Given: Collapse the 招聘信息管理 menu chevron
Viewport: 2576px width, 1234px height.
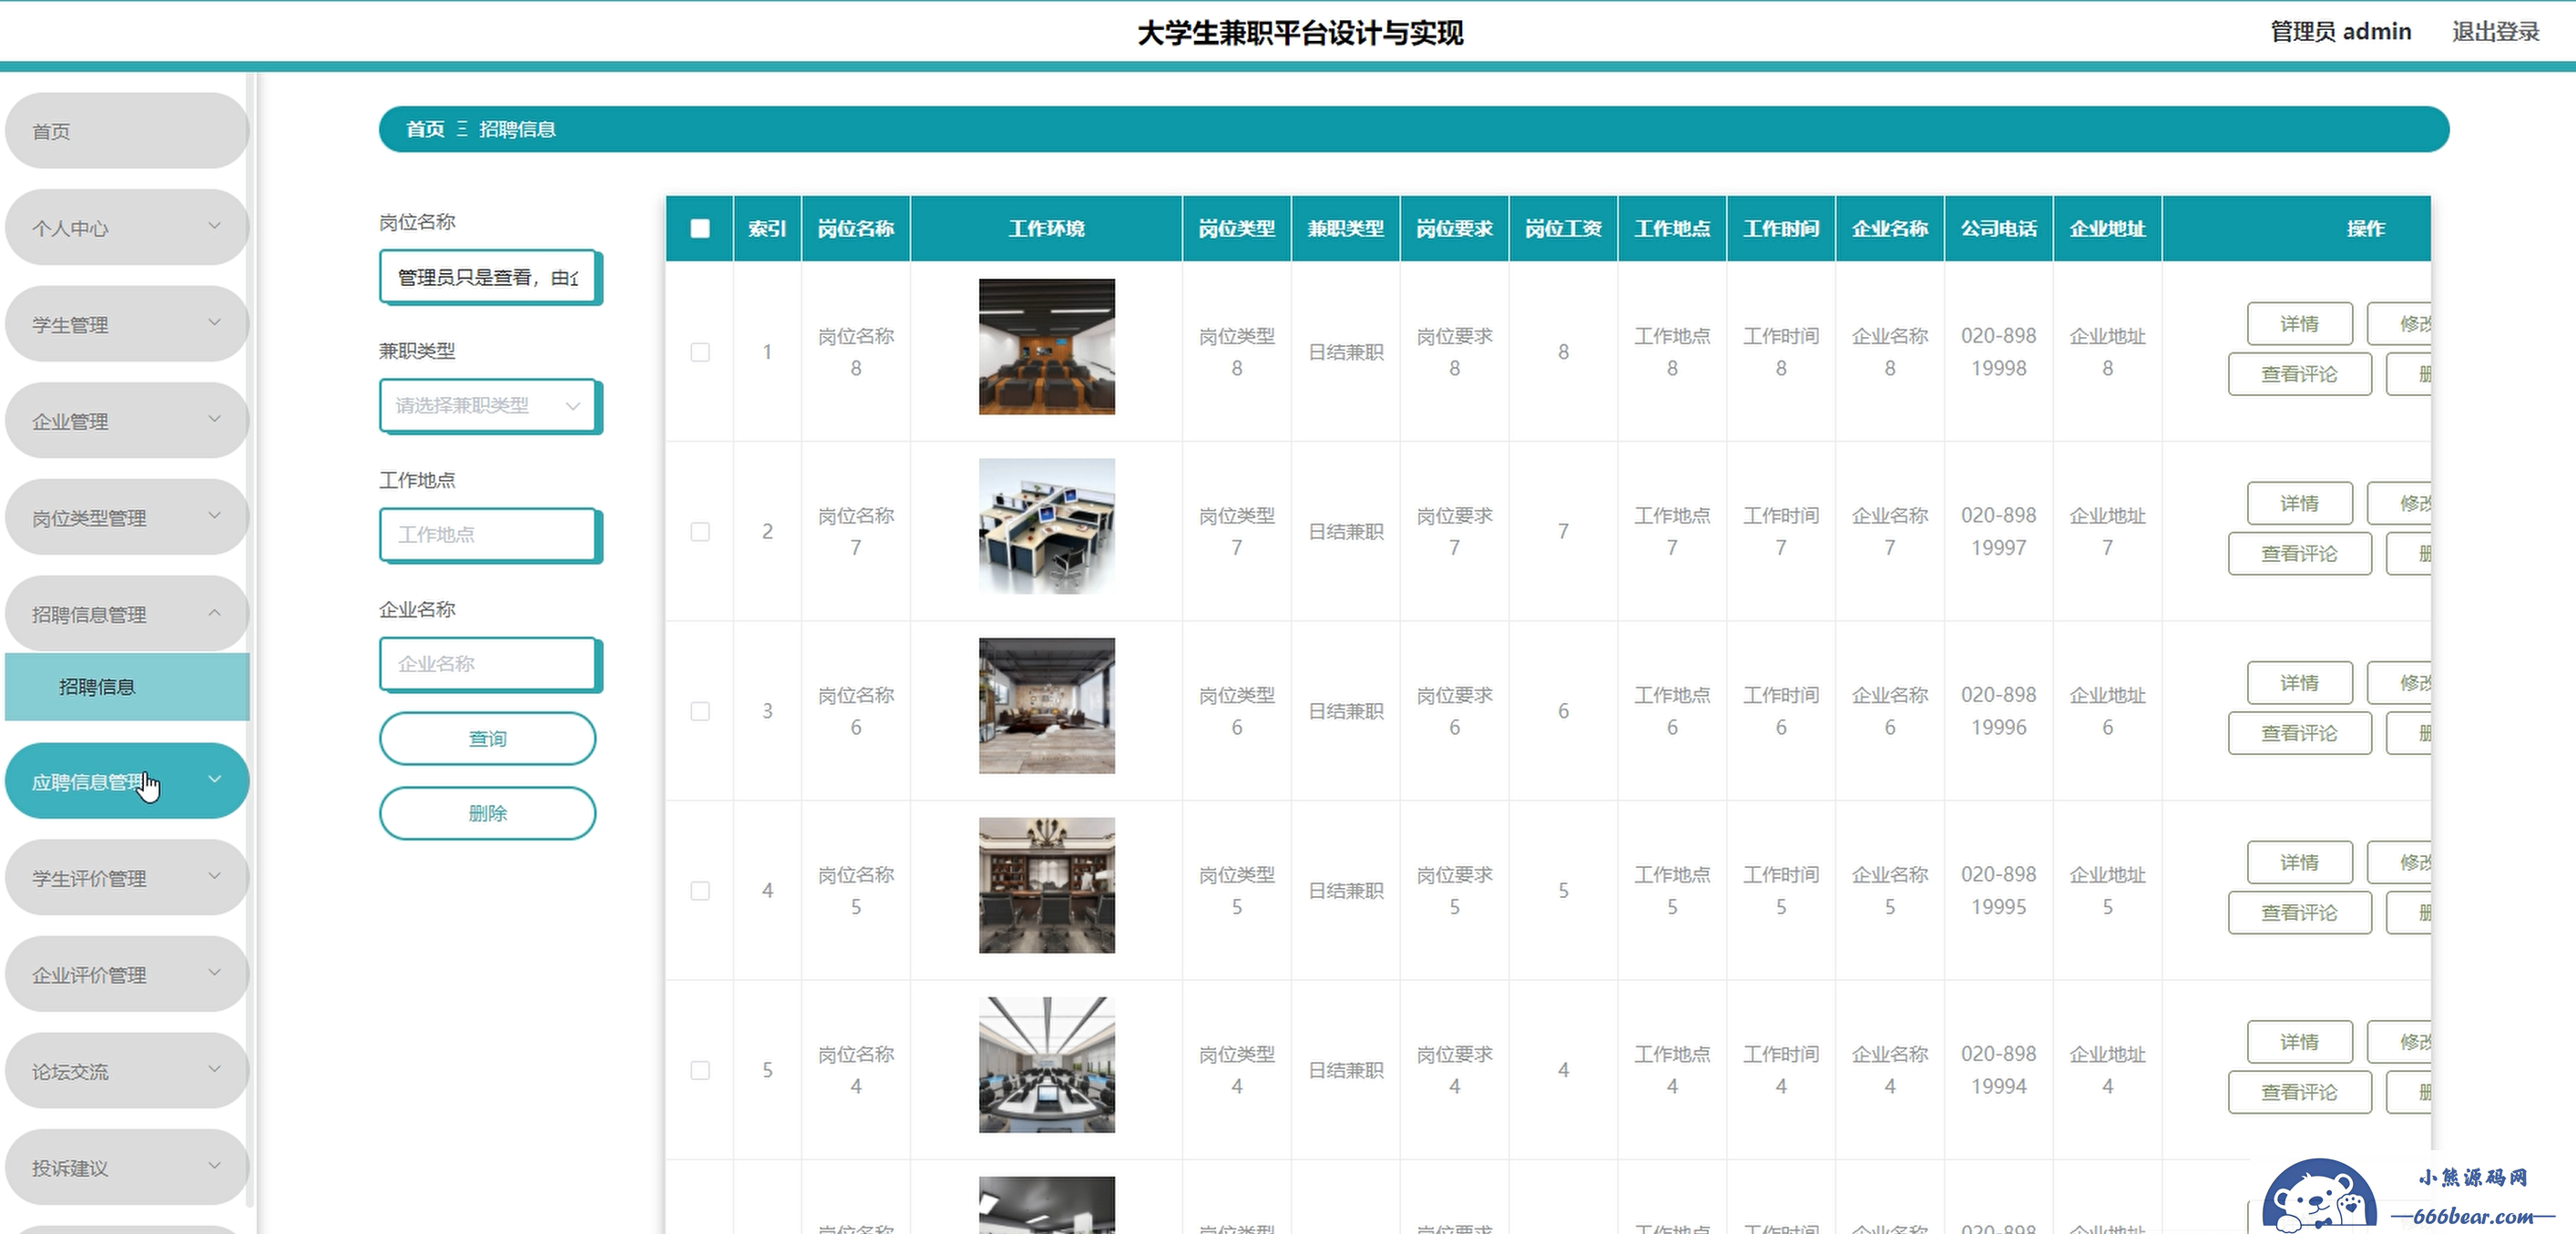Looking at the screenshot, I should (214, 612).
